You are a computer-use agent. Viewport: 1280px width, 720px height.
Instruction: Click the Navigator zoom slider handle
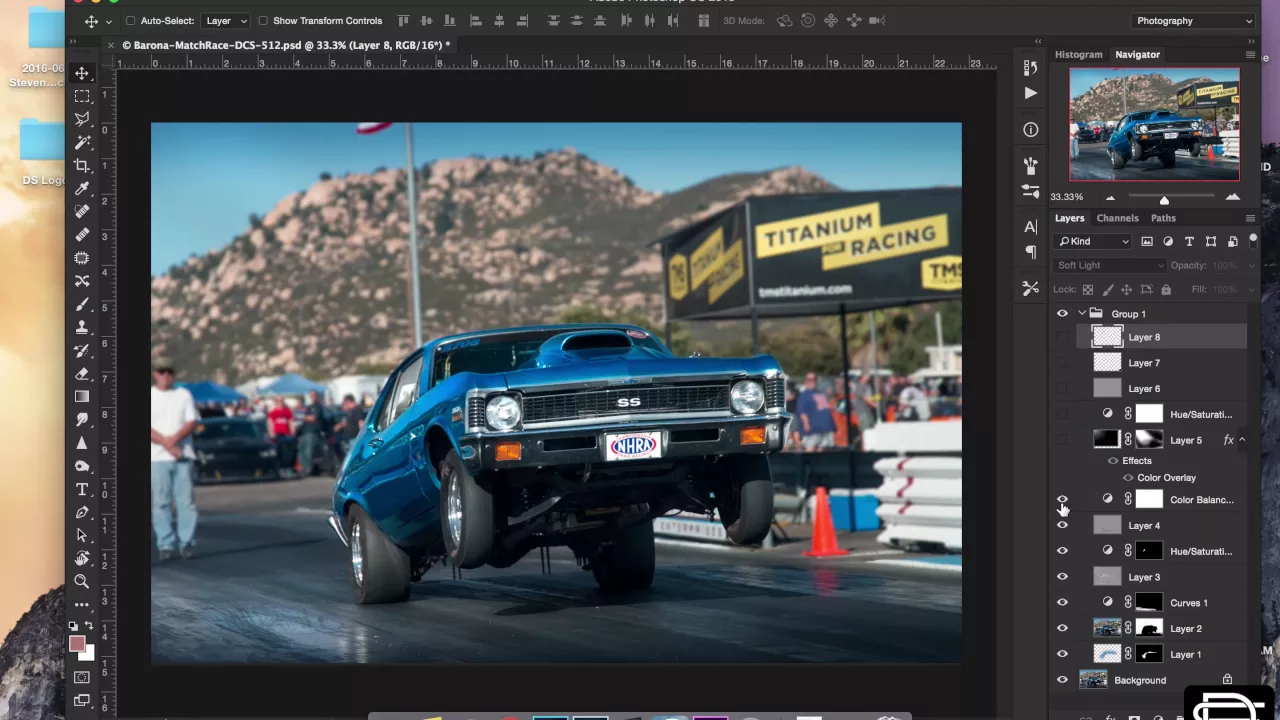point(1164,199)
